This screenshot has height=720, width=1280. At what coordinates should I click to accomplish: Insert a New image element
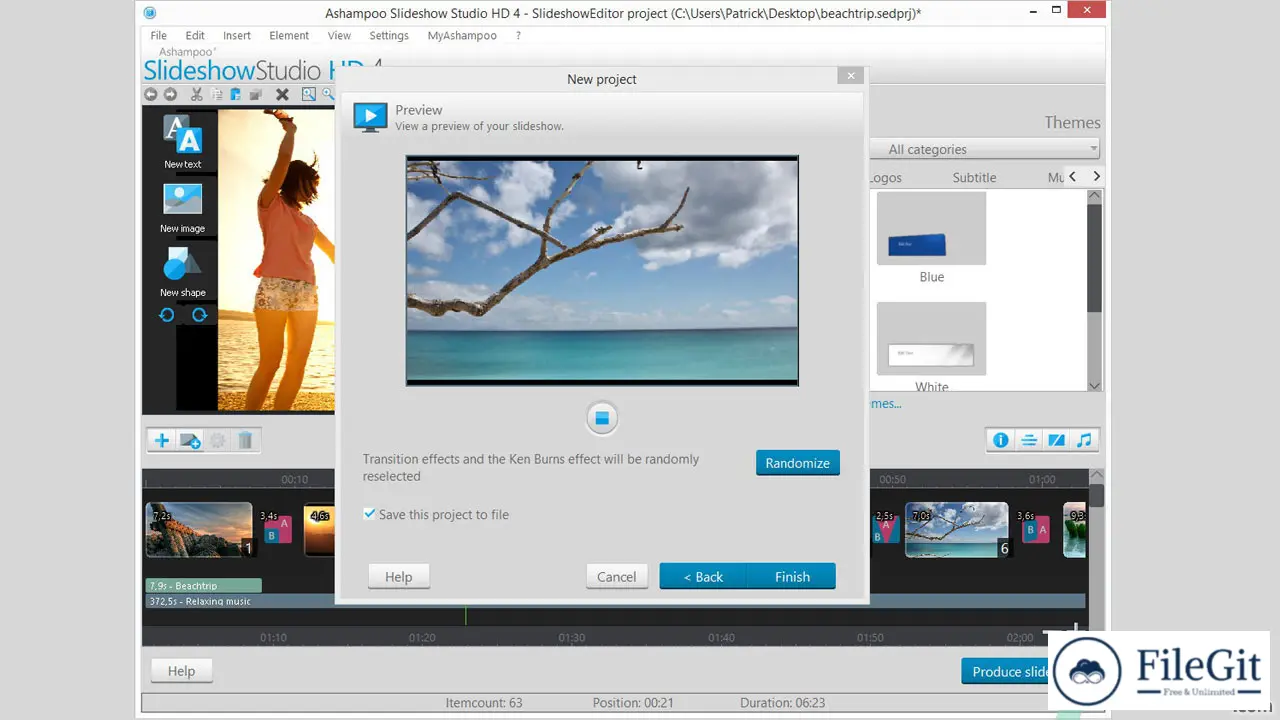tap(183, 208)
